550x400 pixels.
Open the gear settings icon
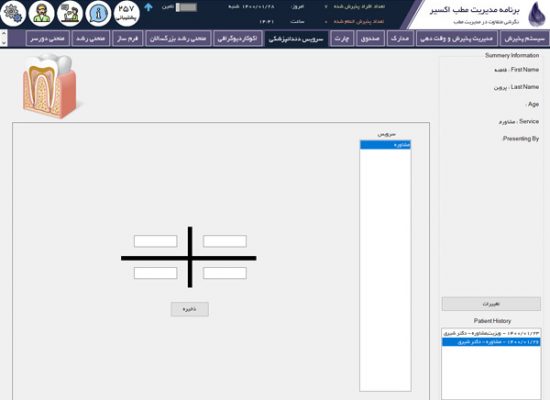coord(13,13)
